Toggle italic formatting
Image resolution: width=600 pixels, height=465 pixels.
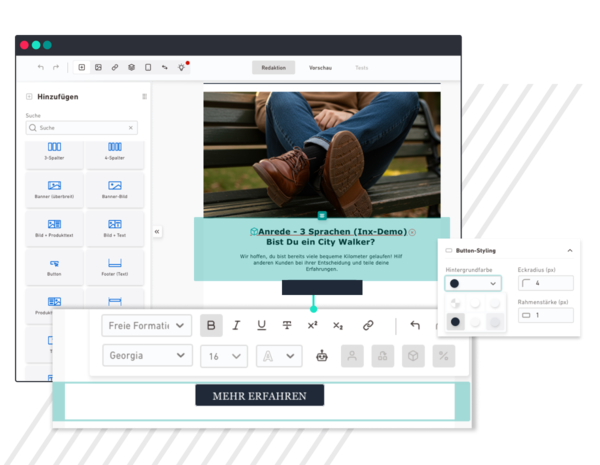[x=236, y=326]
